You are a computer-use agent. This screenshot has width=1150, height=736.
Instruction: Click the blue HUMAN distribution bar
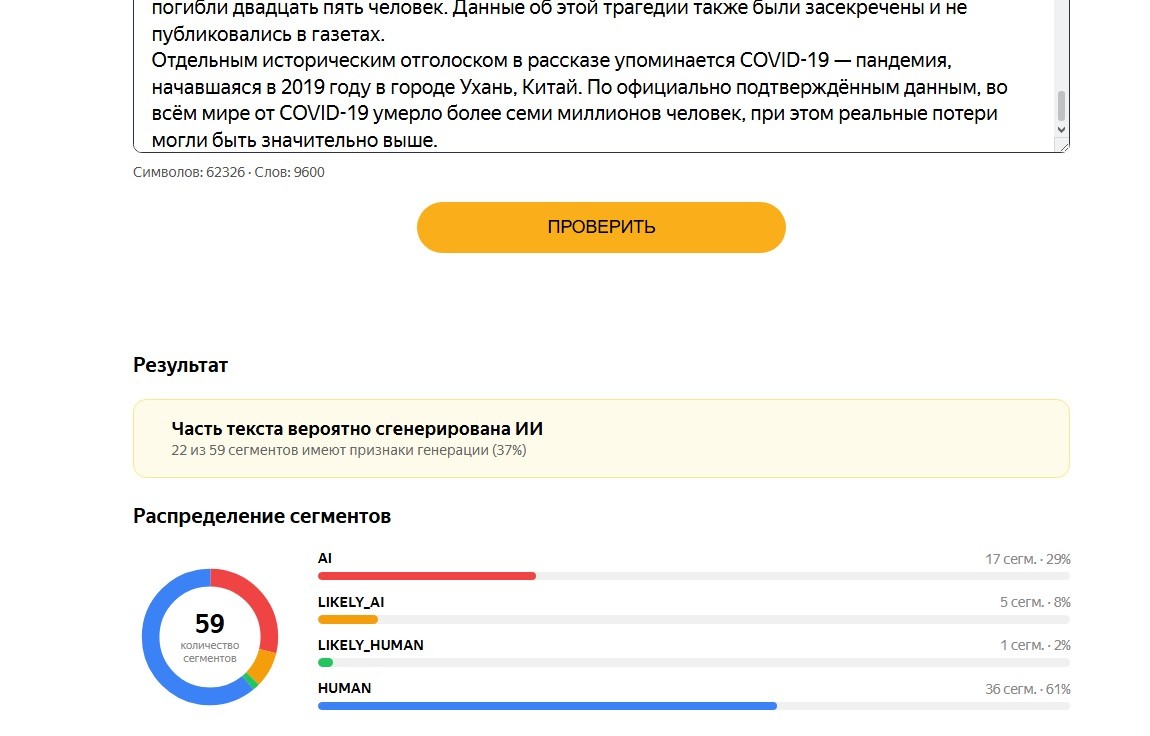click(547, 706)
